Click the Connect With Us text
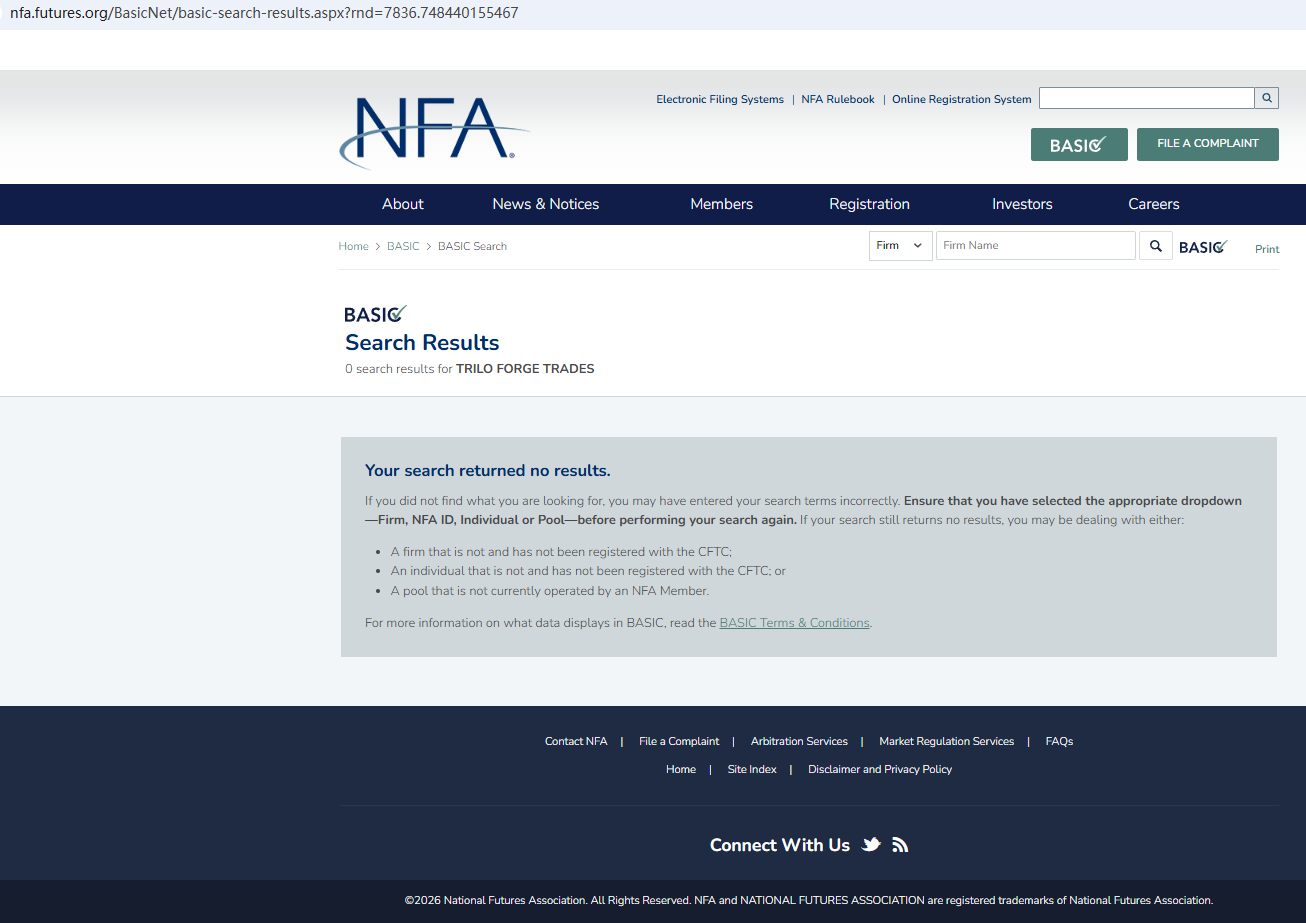The width and height of the screenshot is (1306, 923). tap(780, 845)
